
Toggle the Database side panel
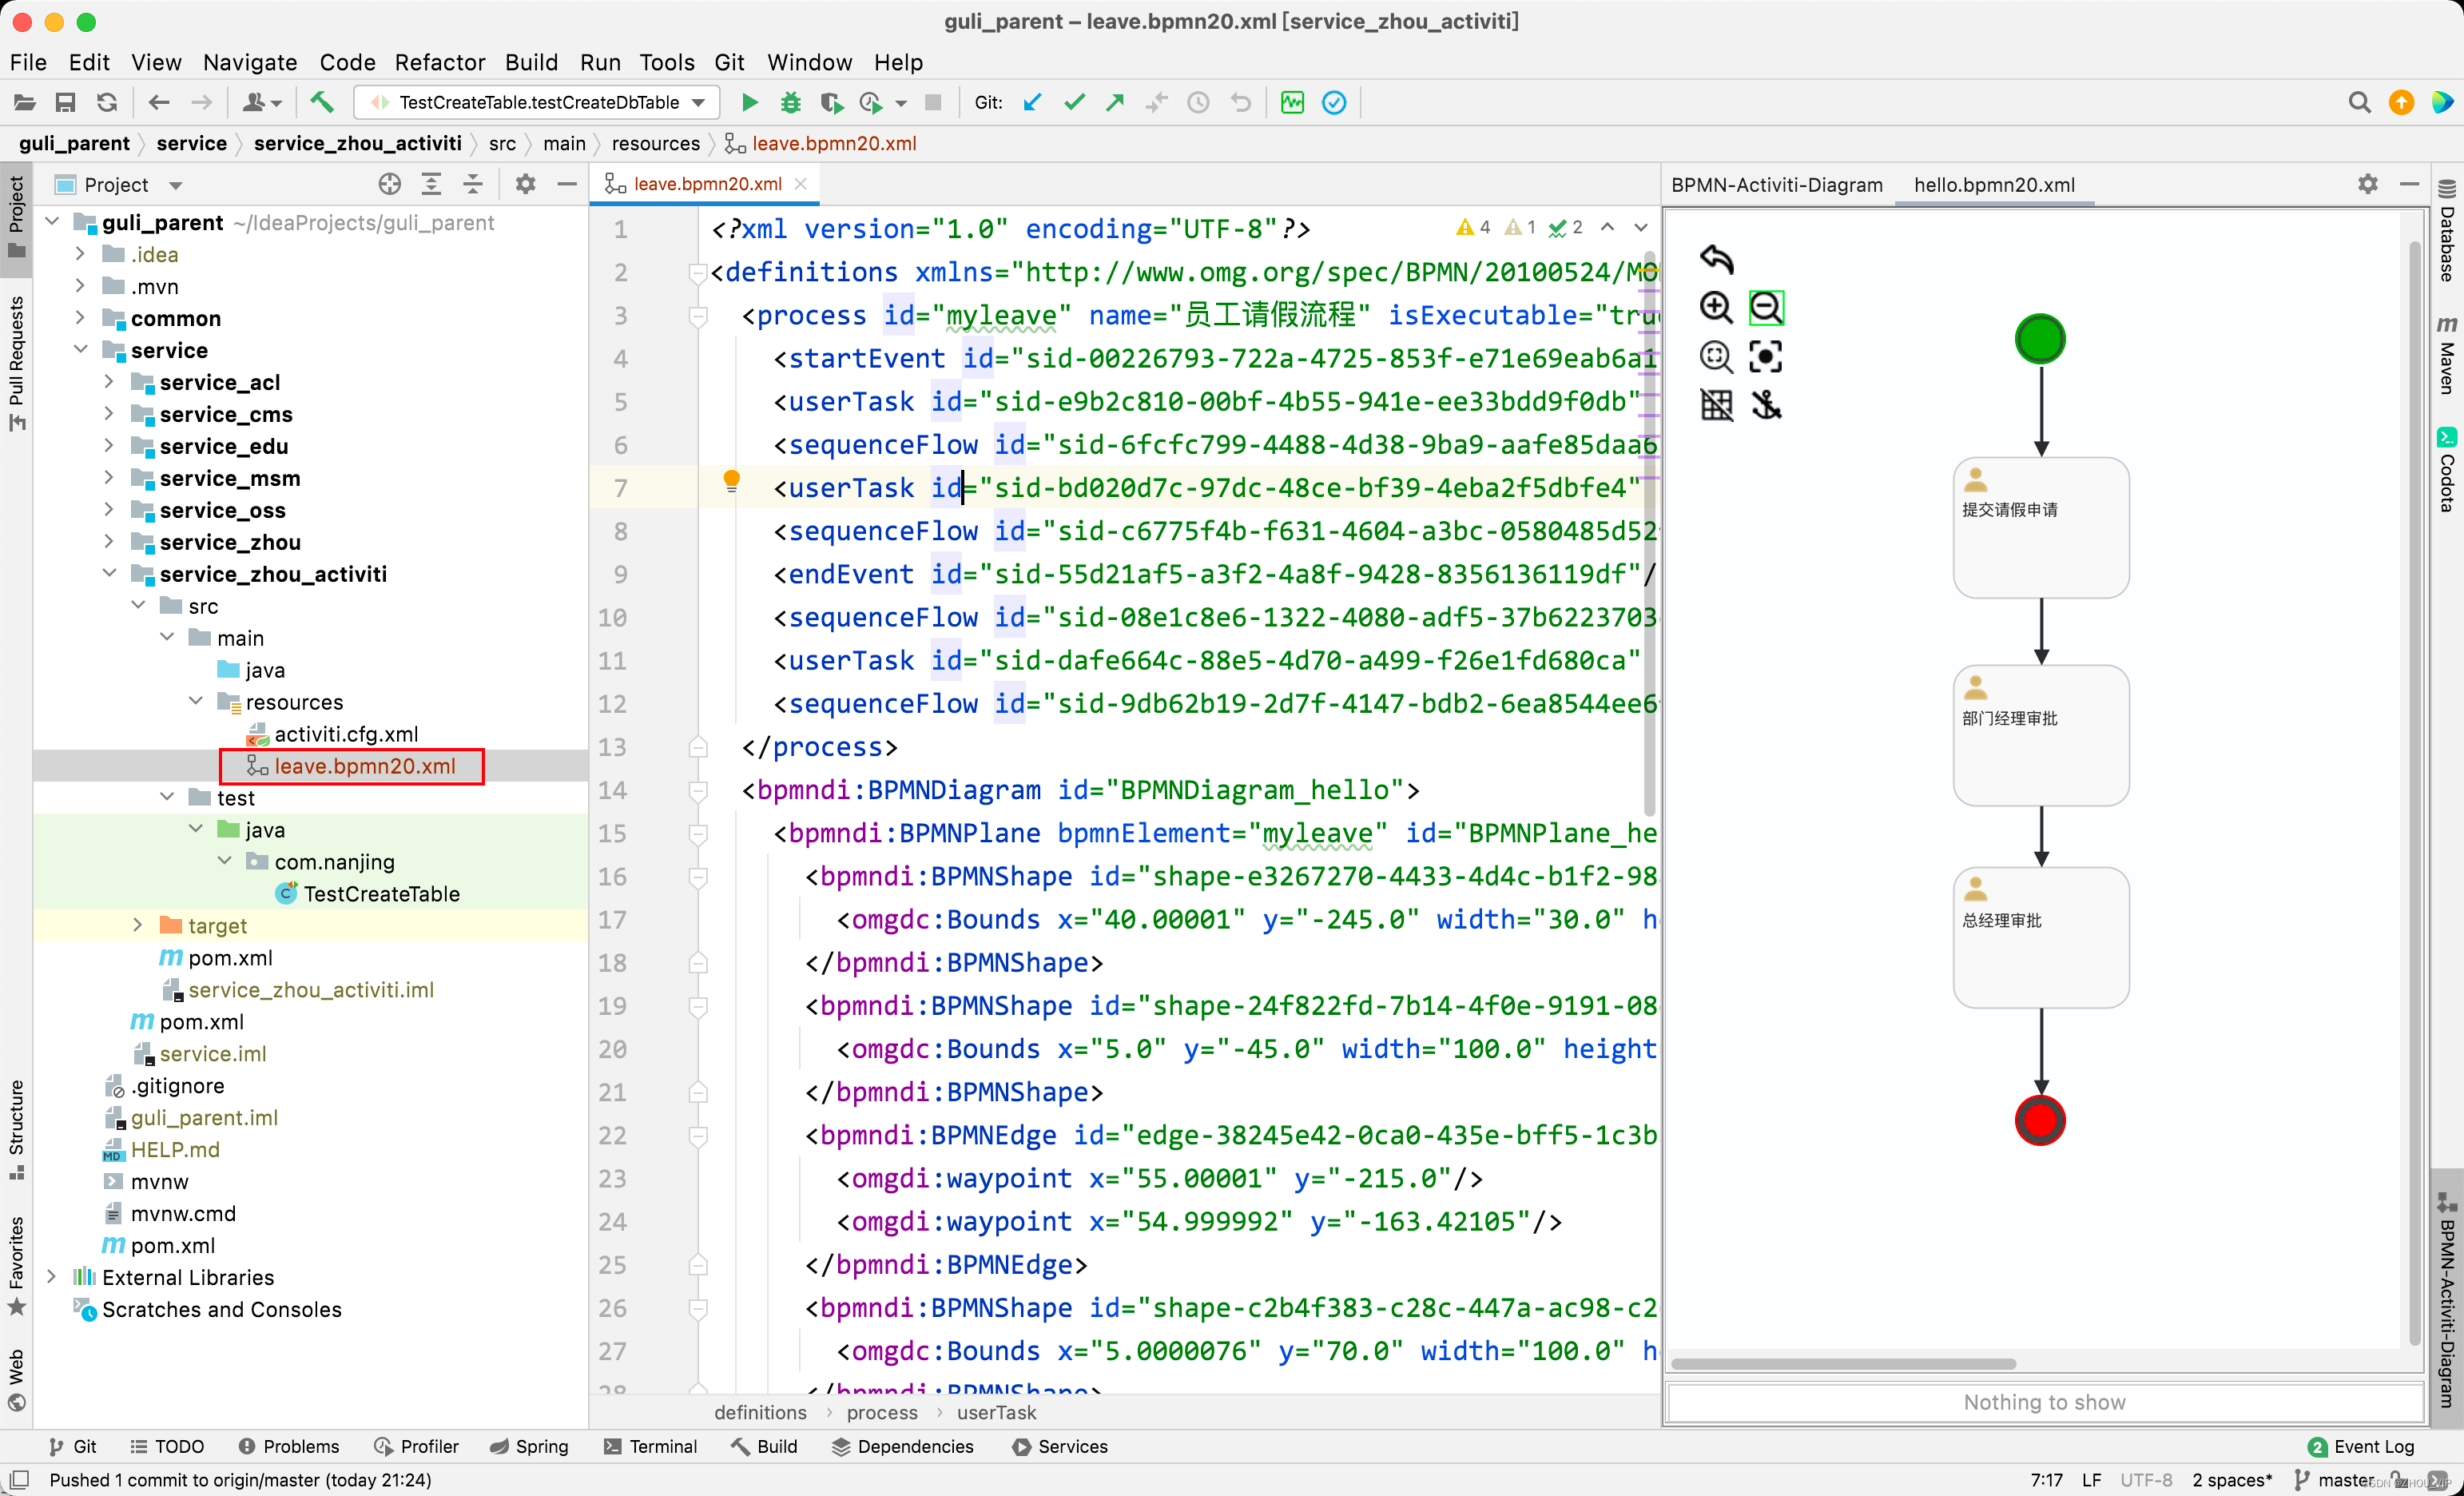(2446, 230)
